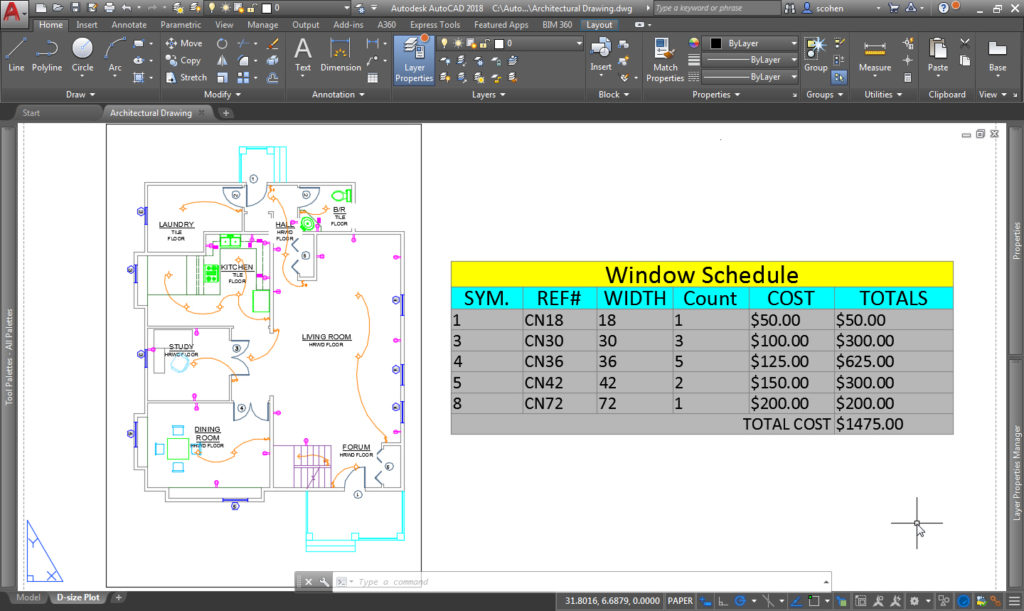Select the Stretch tool
The width and height of the screenshot is (1024, 611).
(x=188, y=77)
